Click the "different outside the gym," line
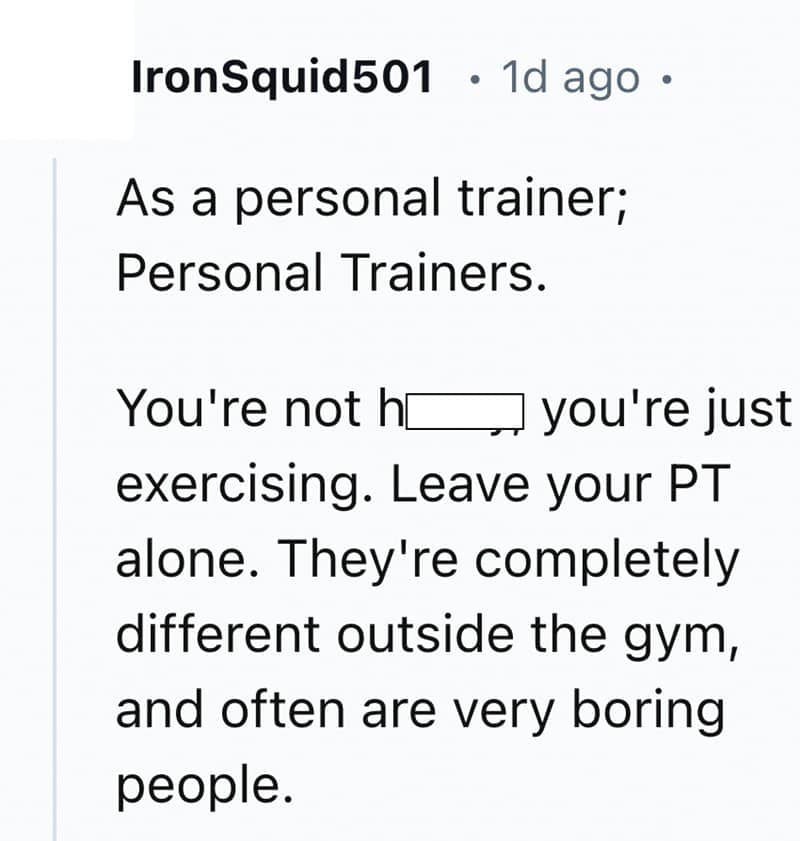 (428, 635)
